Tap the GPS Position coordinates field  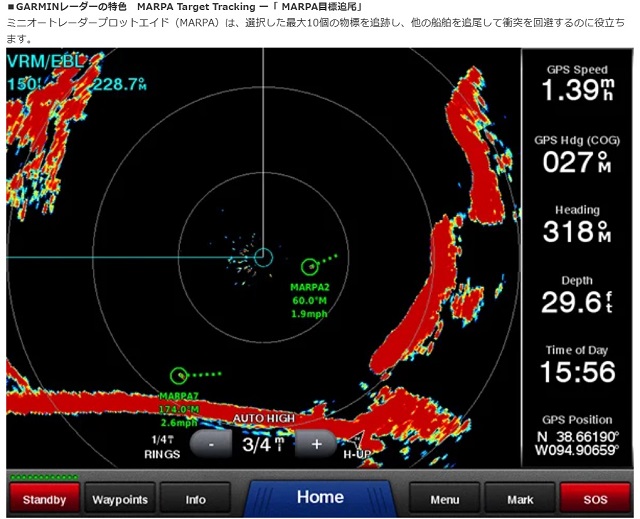click(577, 436)
